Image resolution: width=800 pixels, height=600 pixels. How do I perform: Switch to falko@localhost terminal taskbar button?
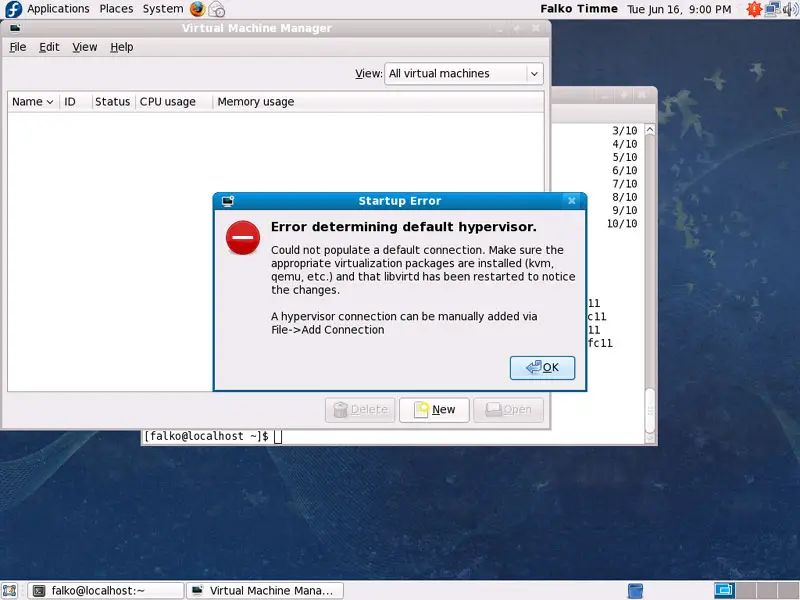105,590
